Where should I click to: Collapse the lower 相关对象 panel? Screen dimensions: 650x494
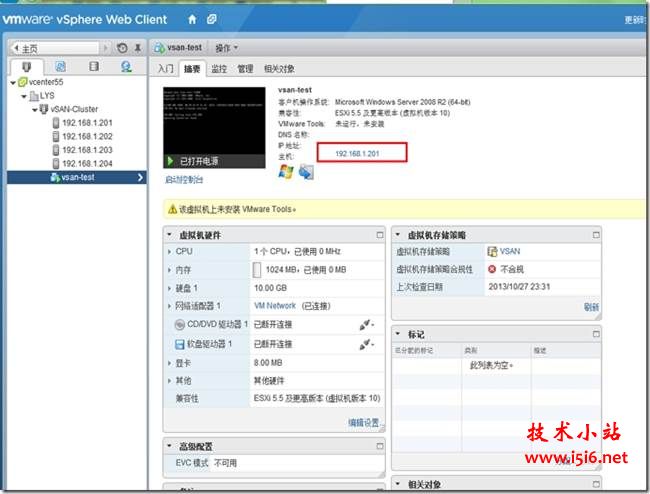pos(398,484)
